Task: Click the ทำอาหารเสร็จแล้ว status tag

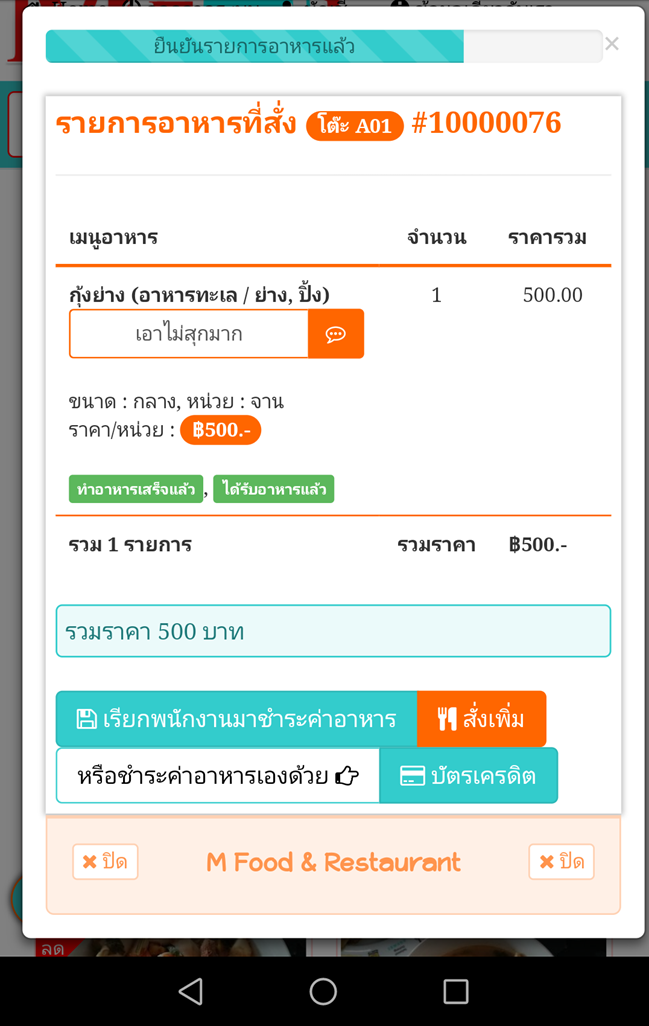Action: pyautogui.click(x=136, y=489)
